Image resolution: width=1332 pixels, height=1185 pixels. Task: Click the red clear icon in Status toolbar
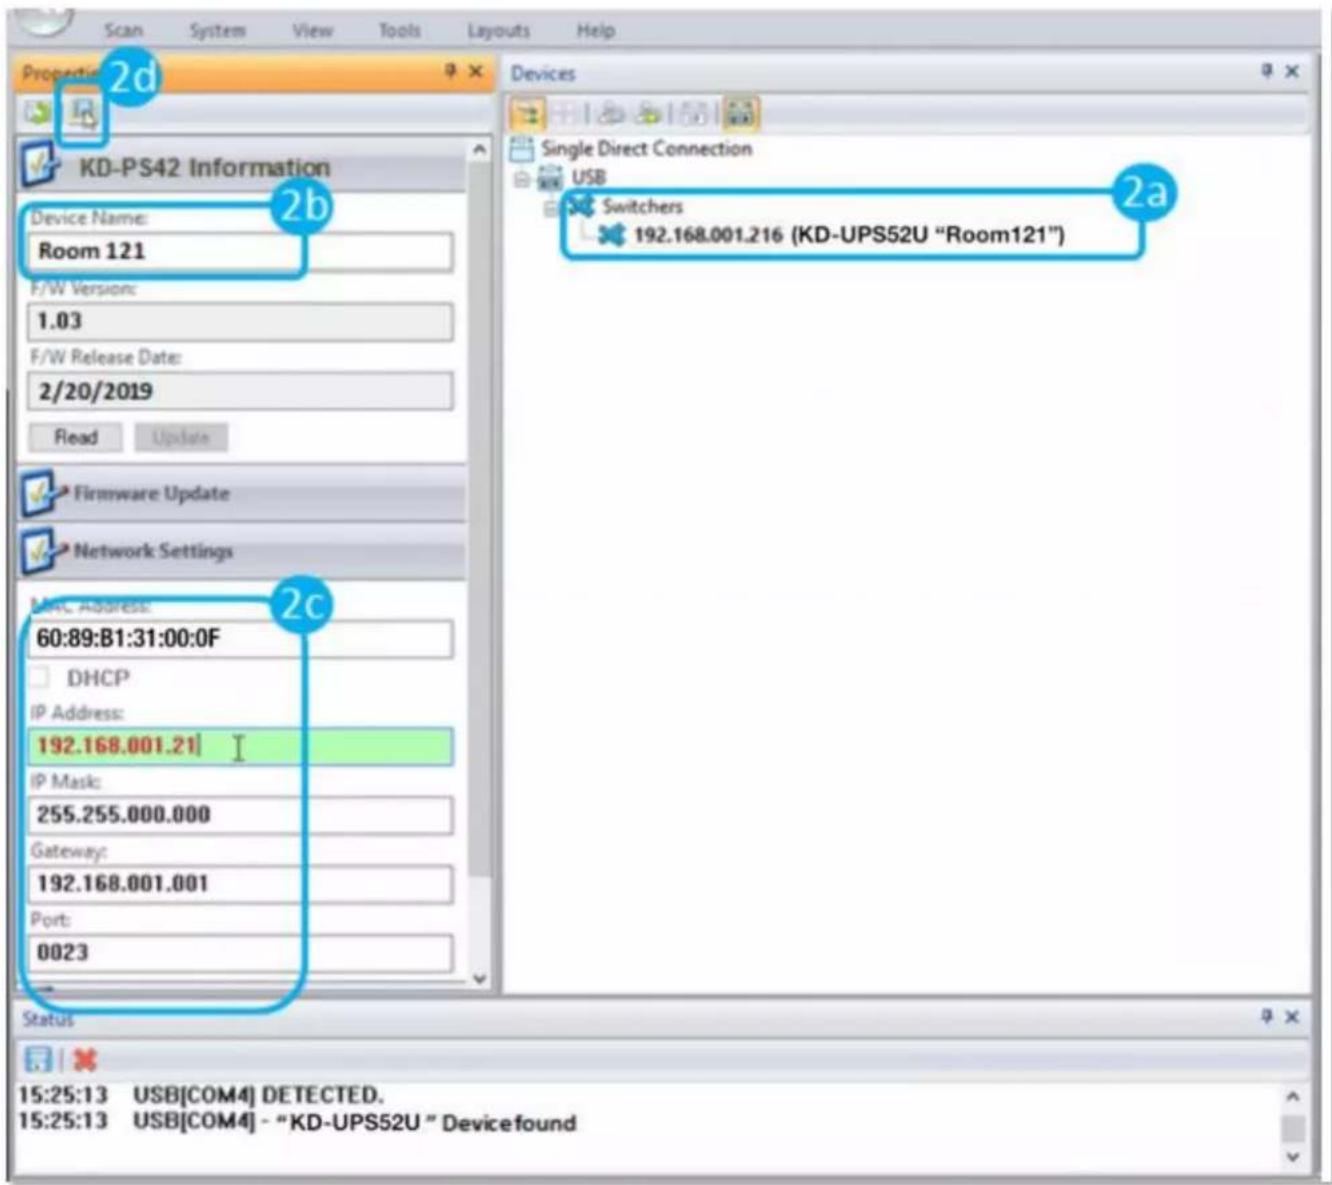tap(86, 1060)
